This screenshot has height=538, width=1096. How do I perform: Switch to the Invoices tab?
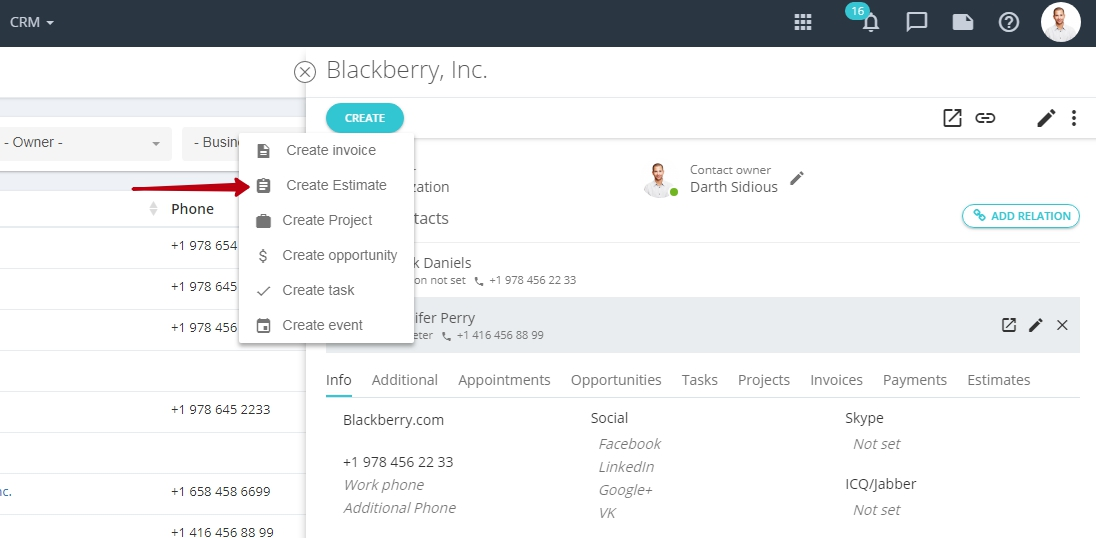tap(837, 380)
